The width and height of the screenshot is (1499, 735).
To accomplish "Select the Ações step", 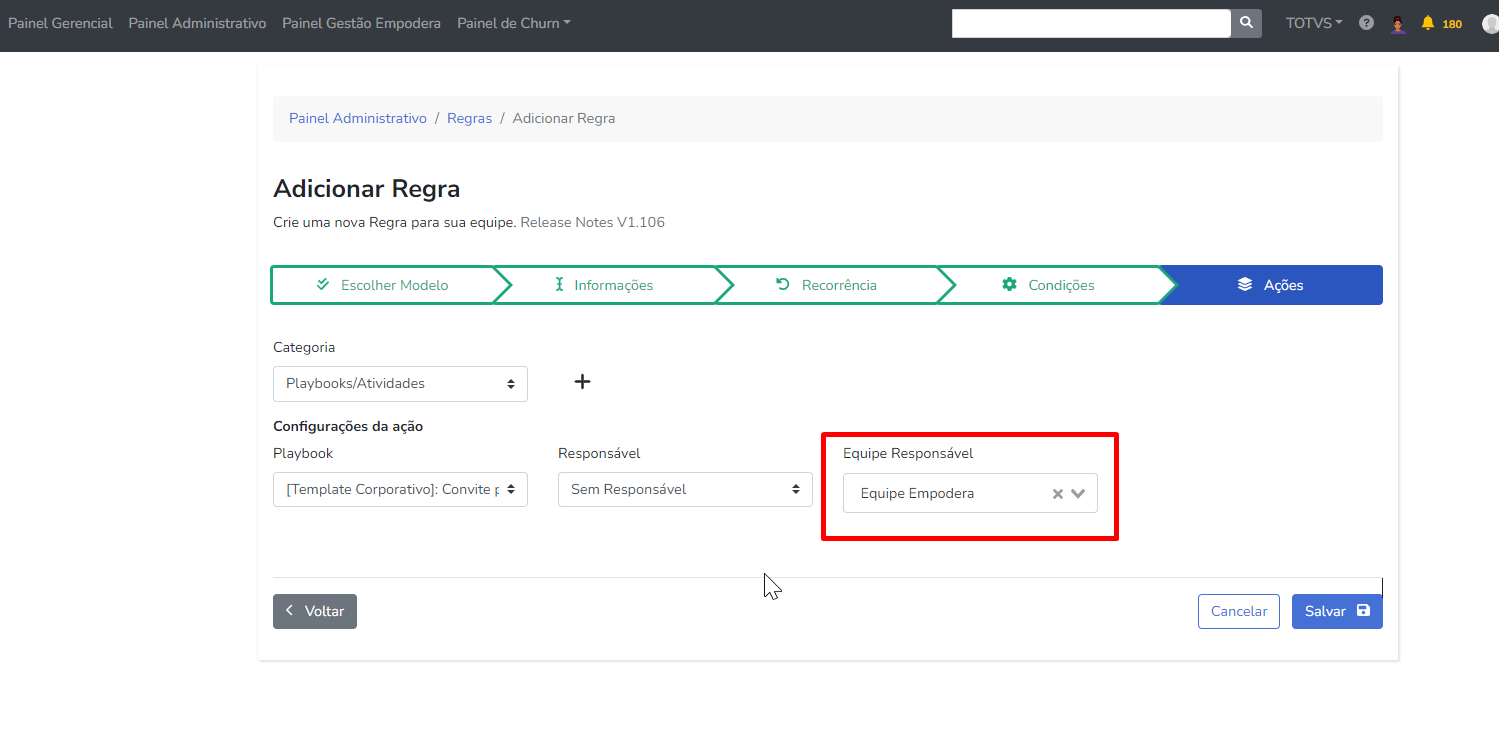I will [x=1272, y=285].
